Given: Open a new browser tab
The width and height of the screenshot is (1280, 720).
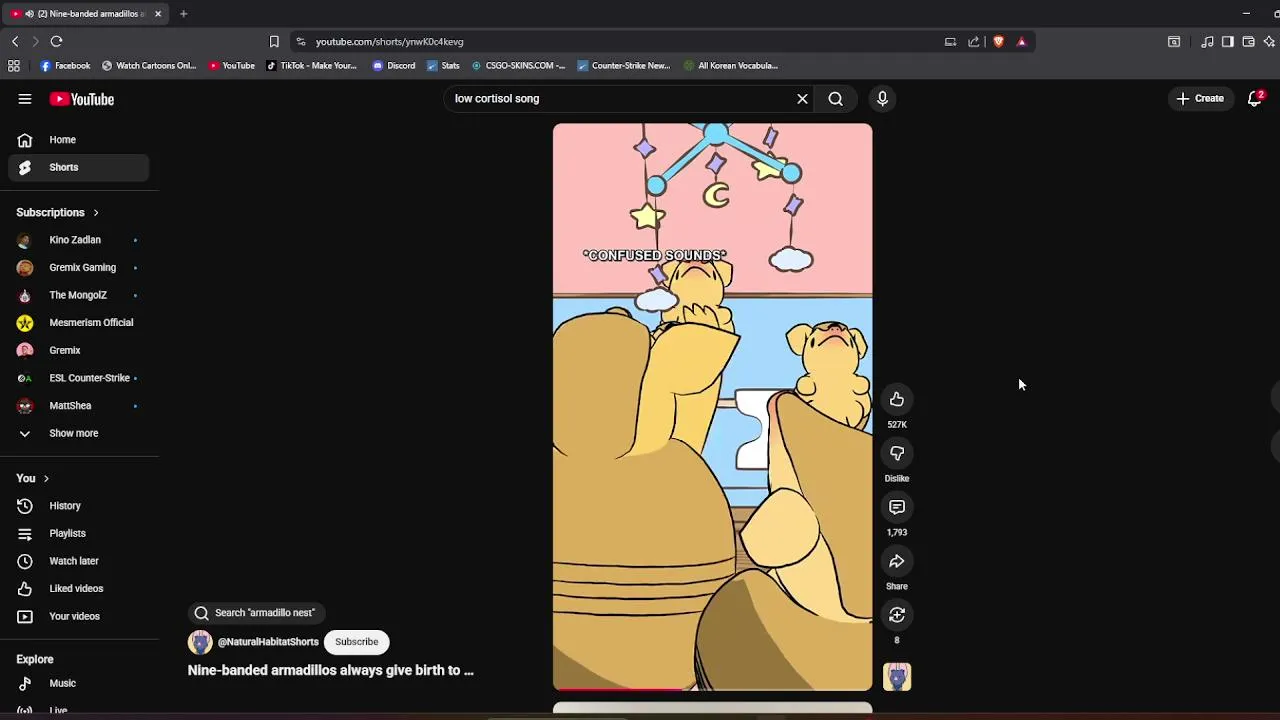Looking at the screenshot, I should [183, 14].
